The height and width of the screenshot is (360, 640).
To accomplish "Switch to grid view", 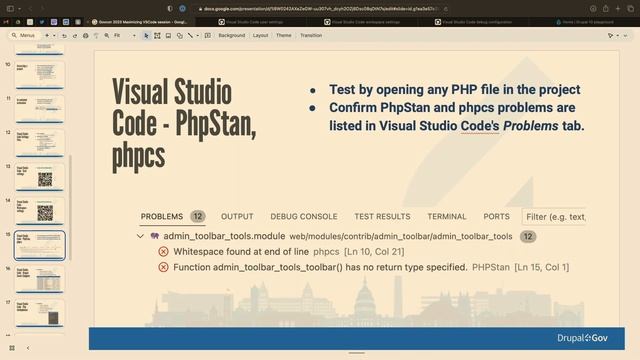I will click(12, 348).
